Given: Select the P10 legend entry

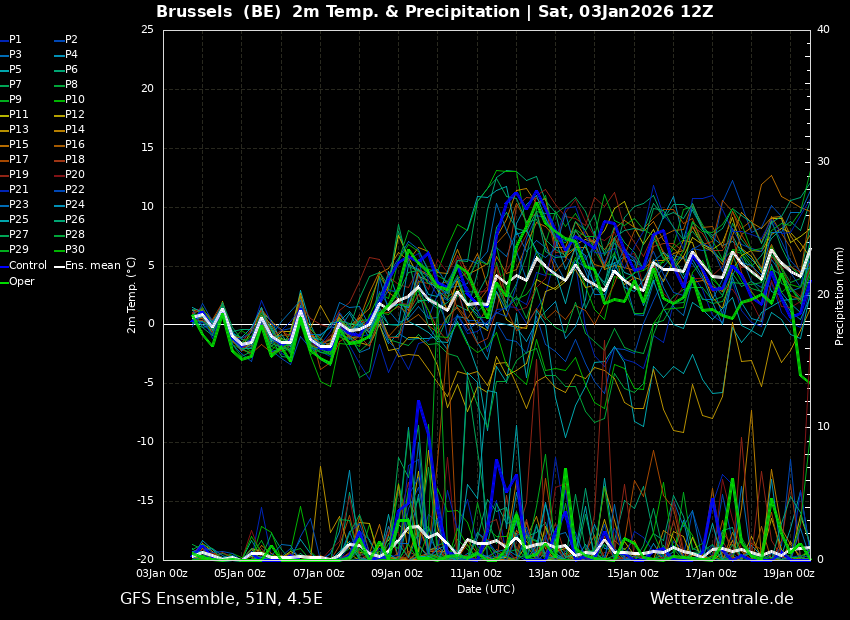Looking at the screenshot, I should pyautogui.click(x=69, y=100).
